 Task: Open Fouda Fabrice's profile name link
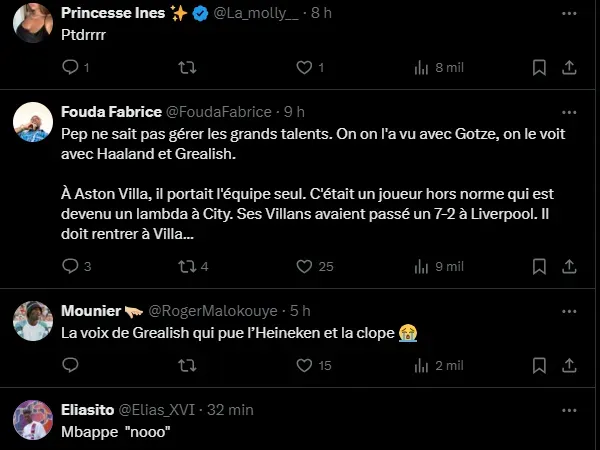tap(106, 111)
